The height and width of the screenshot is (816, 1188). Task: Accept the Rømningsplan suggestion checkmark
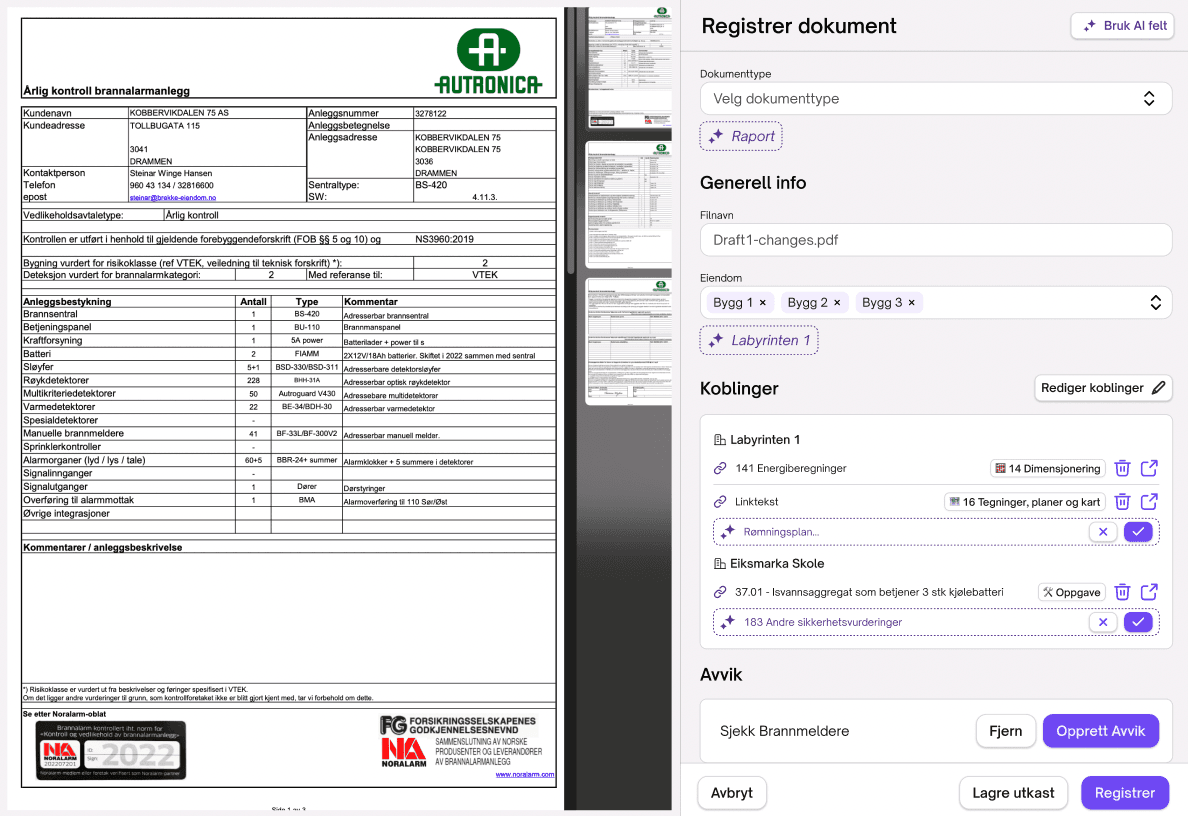click(x=1138, y=532)
